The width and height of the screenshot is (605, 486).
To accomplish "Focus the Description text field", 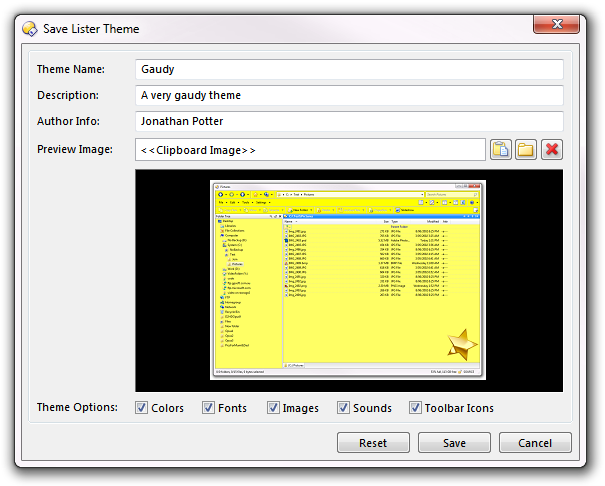I will coord(349,96).
